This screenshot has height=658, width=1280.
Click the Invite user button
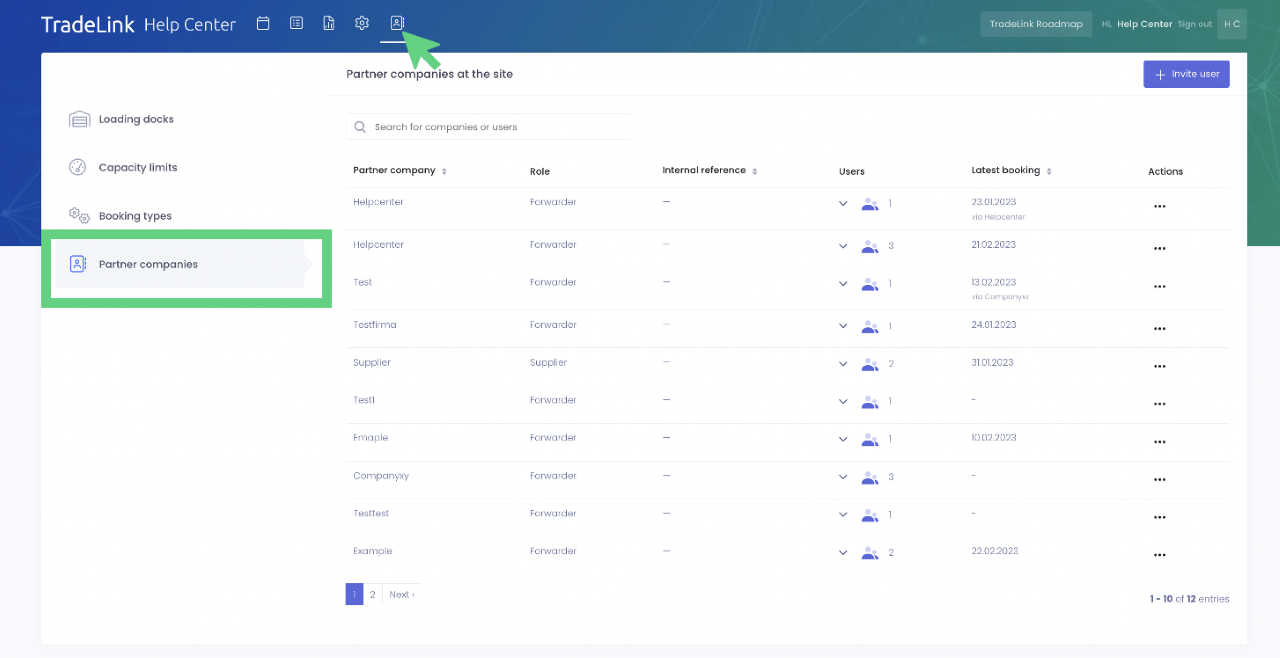[x=1186, y=74]
